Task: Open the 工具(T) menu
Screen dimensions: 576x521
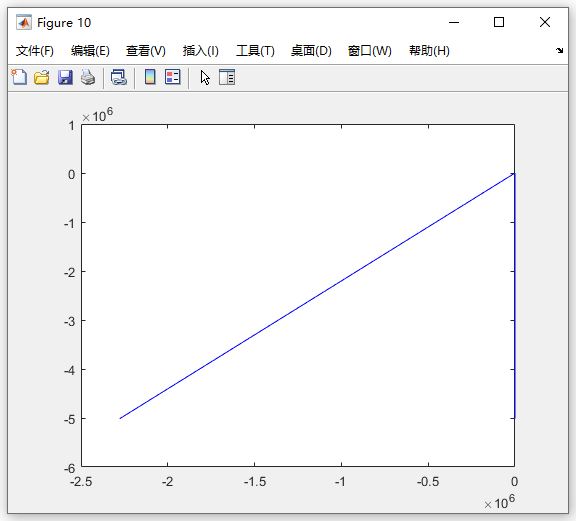Action: [255, 51]
